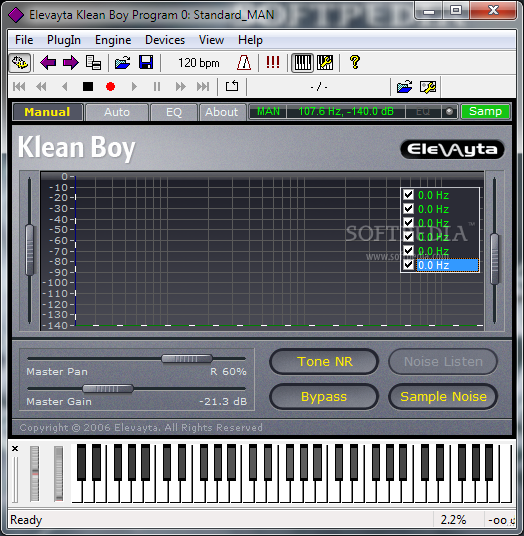Image resolution: width=524 pixels, height=536 pixels.
Task: Click the plugin chain icon in toolbar
Action: [20, 63]
